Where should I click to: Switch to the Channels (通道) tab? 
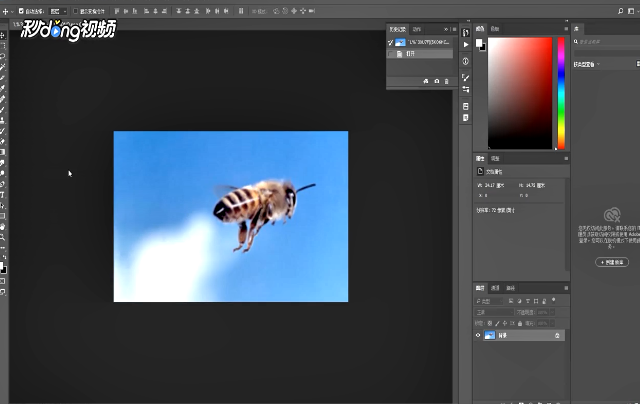tap(495, 288)
